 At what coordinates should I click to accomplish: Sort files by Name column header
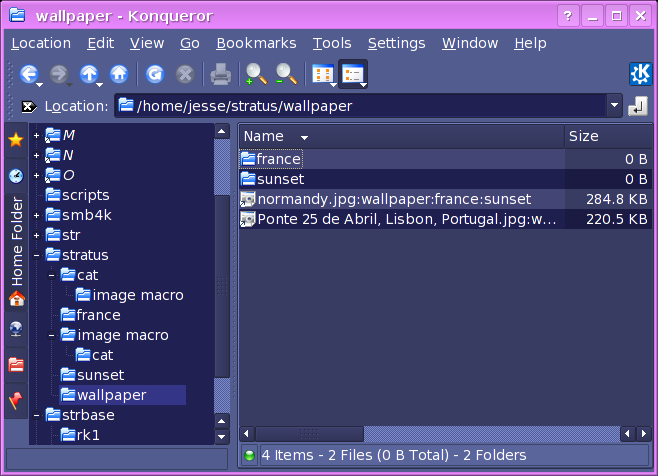click(x=402, y=136)
